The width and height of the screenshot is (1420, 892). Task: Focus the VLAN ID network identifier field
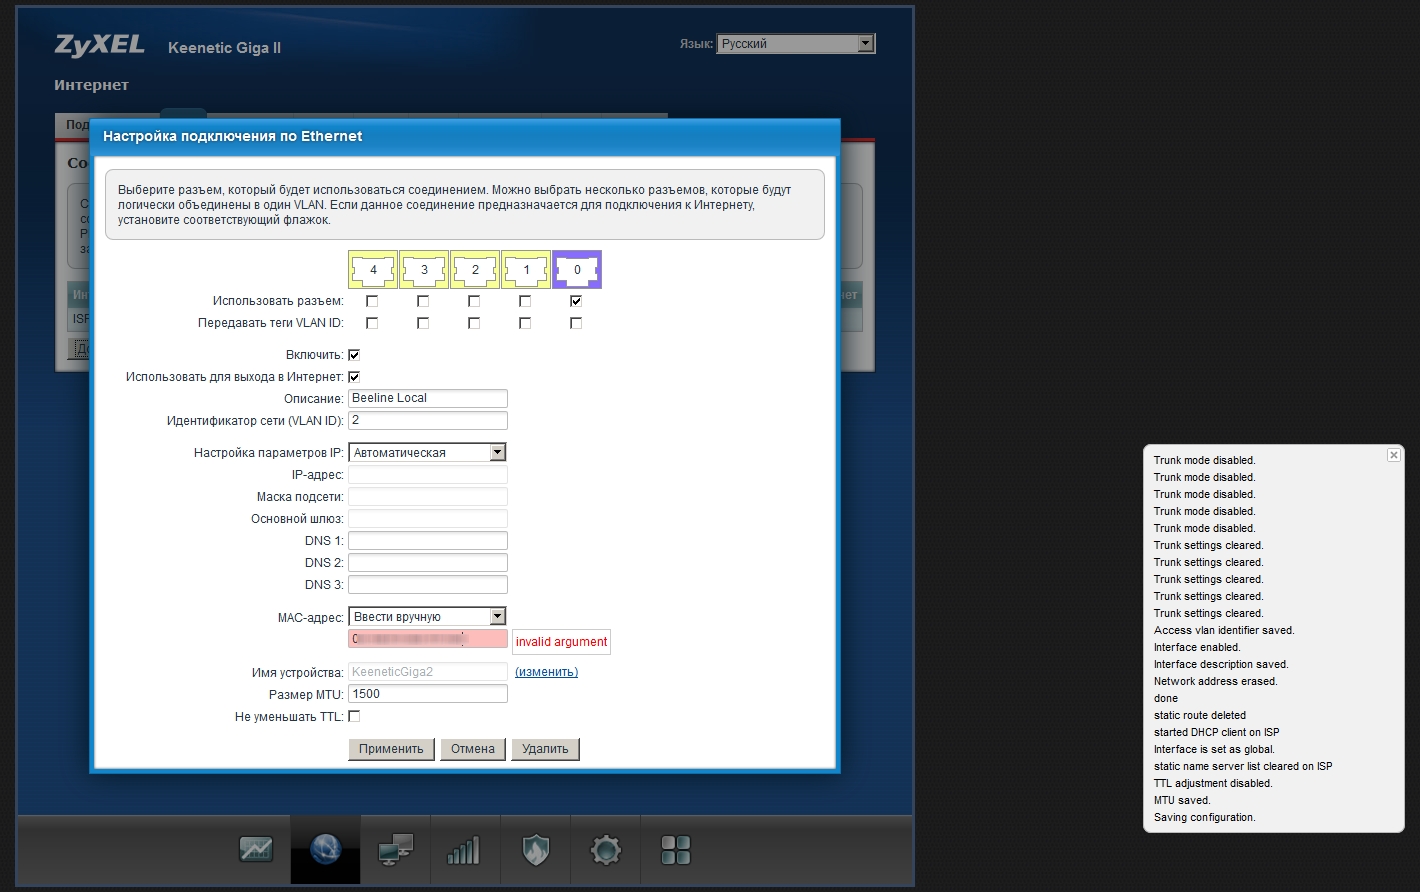tap(428, 421)
